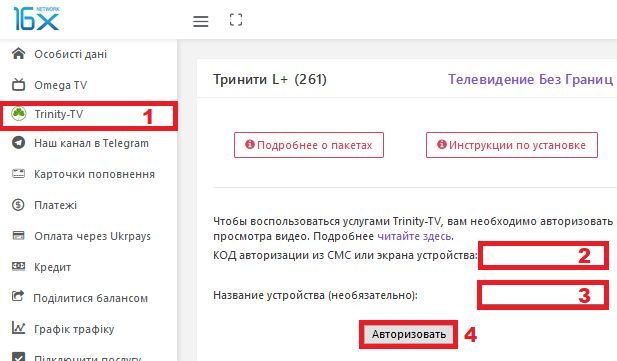
Task: Focus the Название устройства input field
Action: tap(543, 295)
